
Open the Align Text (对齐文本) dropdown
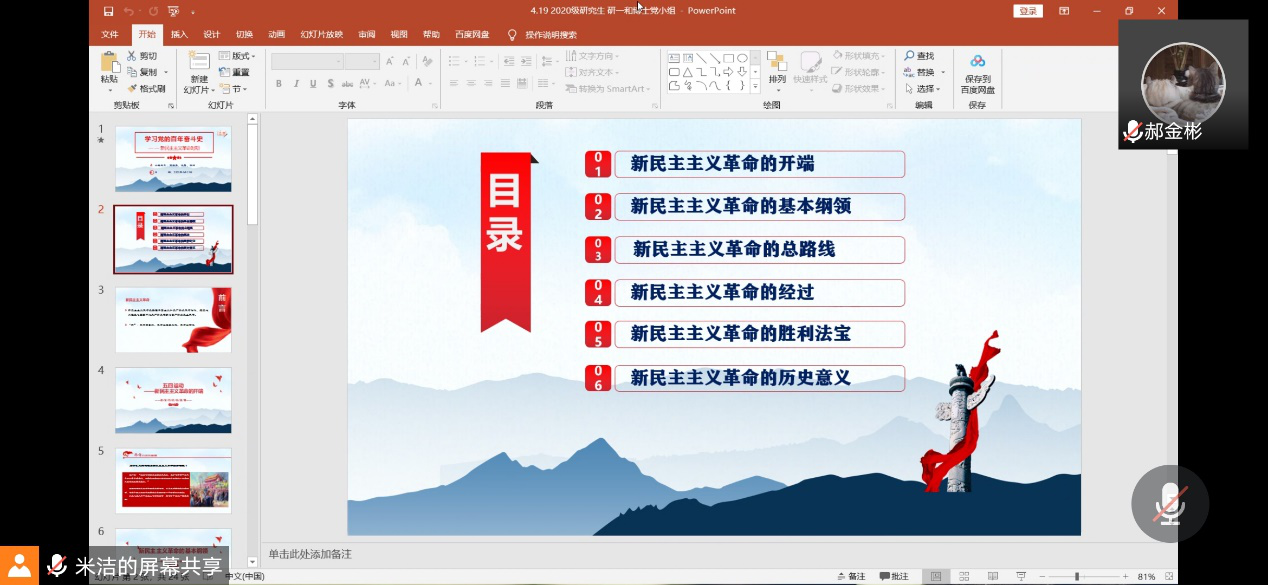coord(592,72)
